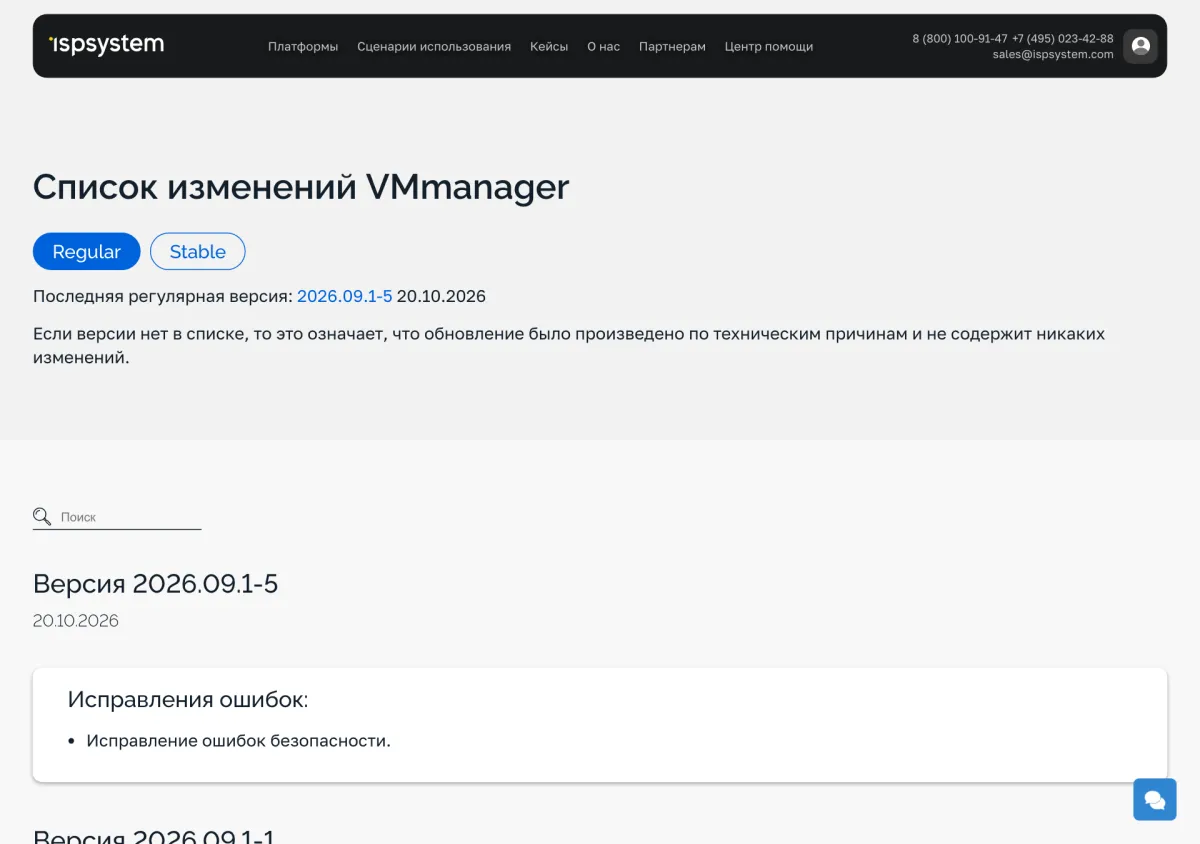1200x844 pixels.
Task: Open Сценарии использования menu
Action: pyautogui.click(x=434, y=47)
